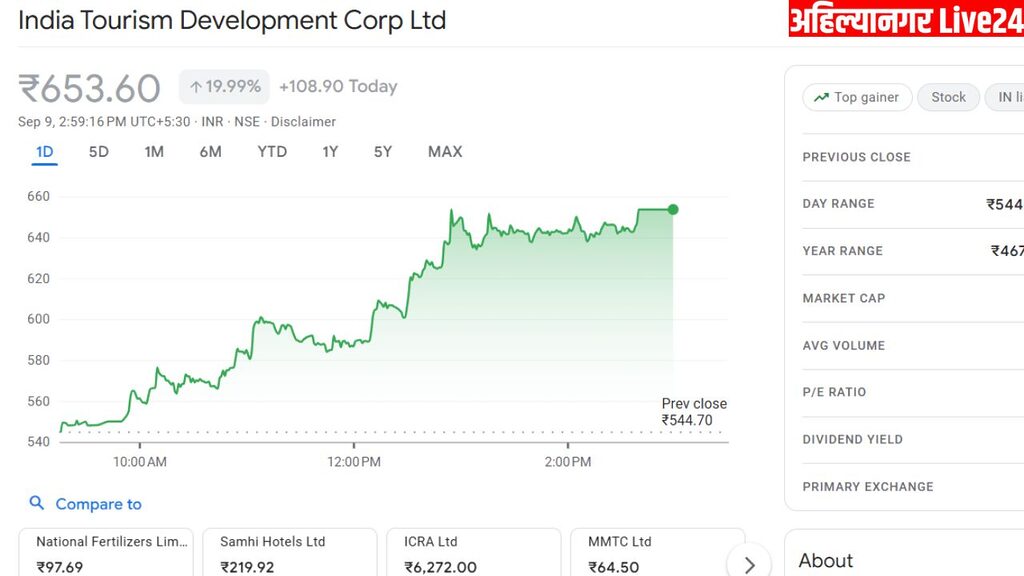Select the YTD chart range
This screenshot has height=576, width=1024.
pos(272,152)
